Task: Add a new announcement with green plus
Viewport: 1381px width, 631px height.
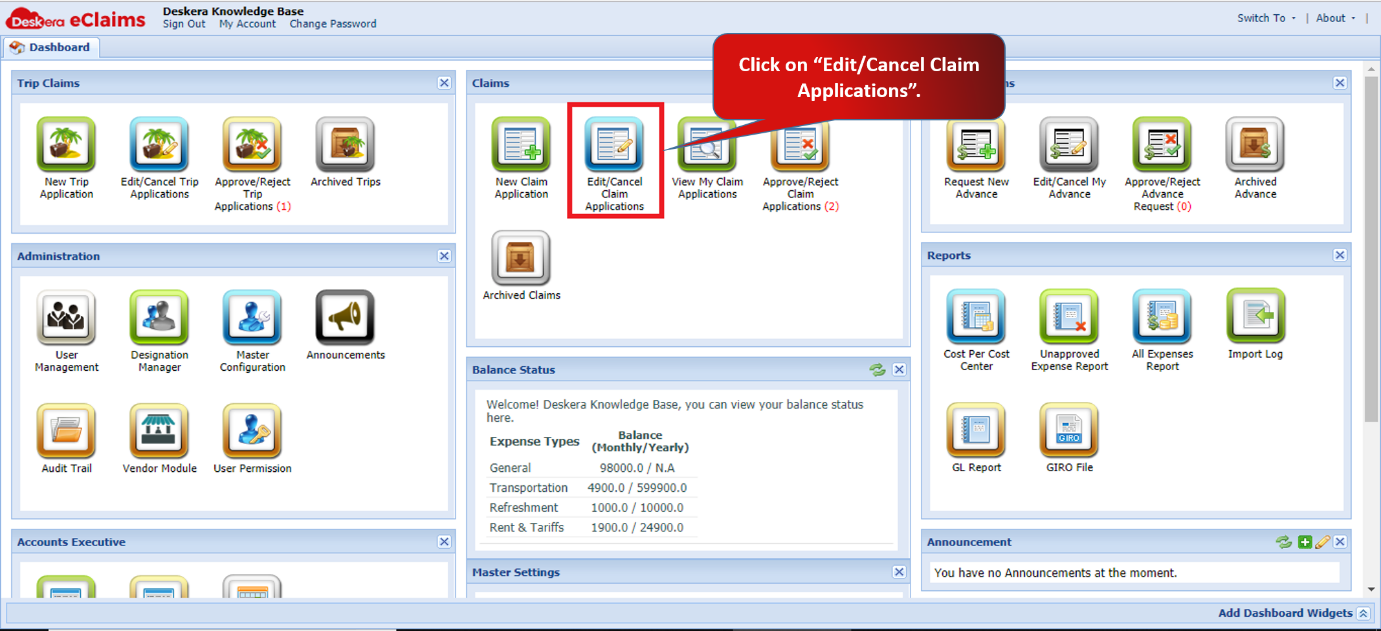Action: (1304, 542)
